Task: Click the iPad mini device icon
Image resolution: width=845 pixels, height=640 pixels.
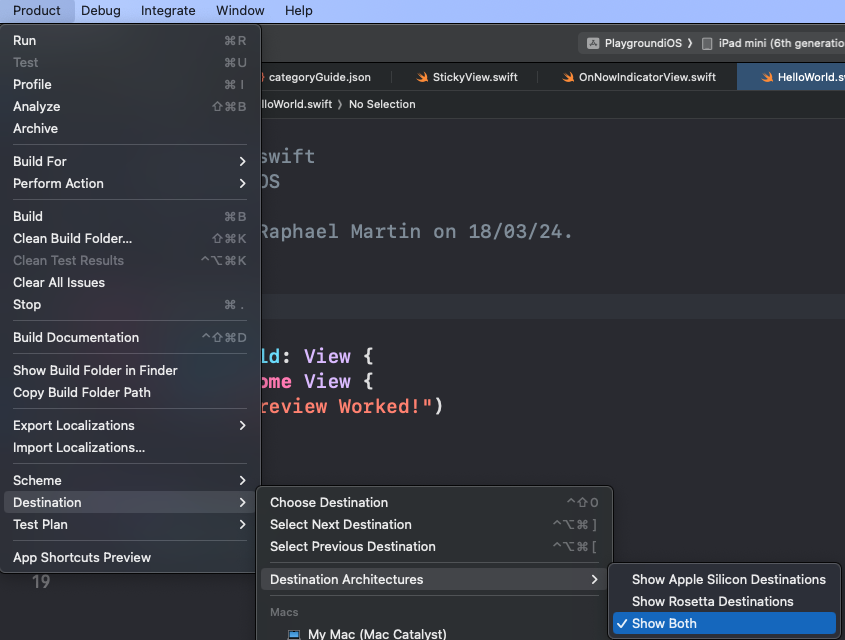Action: click(707, 44)
